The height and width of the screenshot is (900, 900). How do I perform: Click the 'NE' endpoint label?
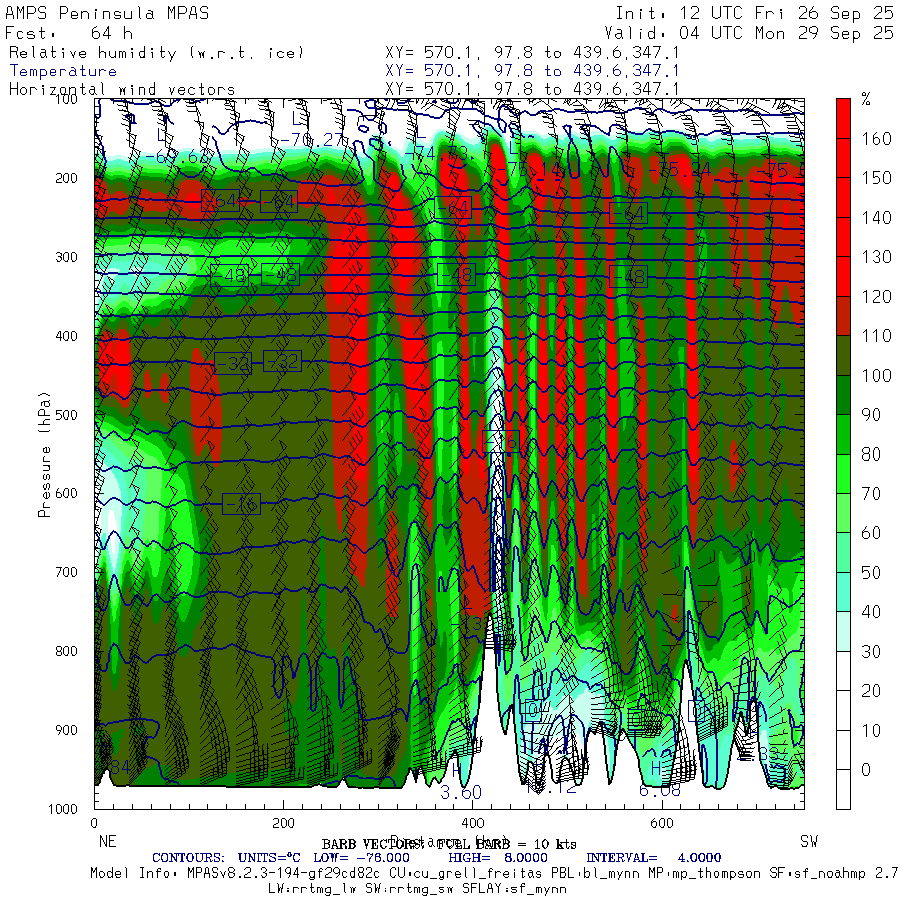click(x=107, y=841)
